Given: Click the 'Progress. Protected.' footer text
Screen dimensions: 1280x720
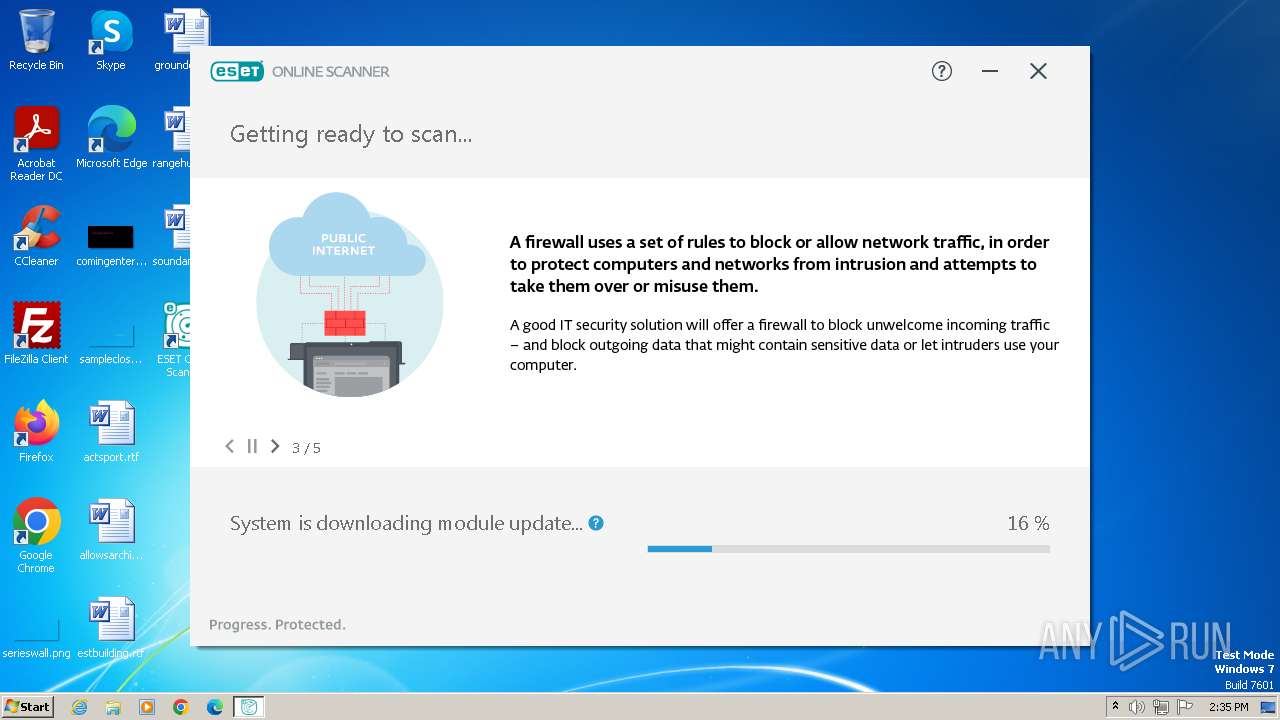Looking at the screenshot, I should (277, 624).
